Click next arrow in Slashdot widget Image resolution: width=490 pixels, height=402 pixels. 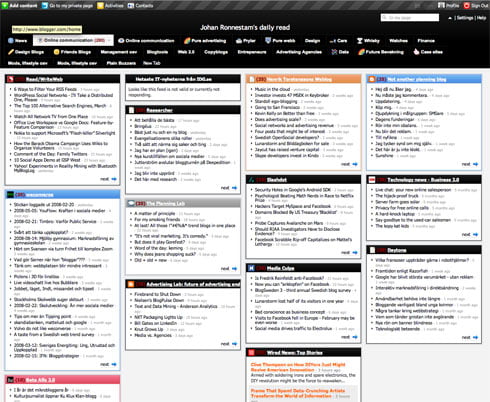pyautogui.click(x=355, y=253)
